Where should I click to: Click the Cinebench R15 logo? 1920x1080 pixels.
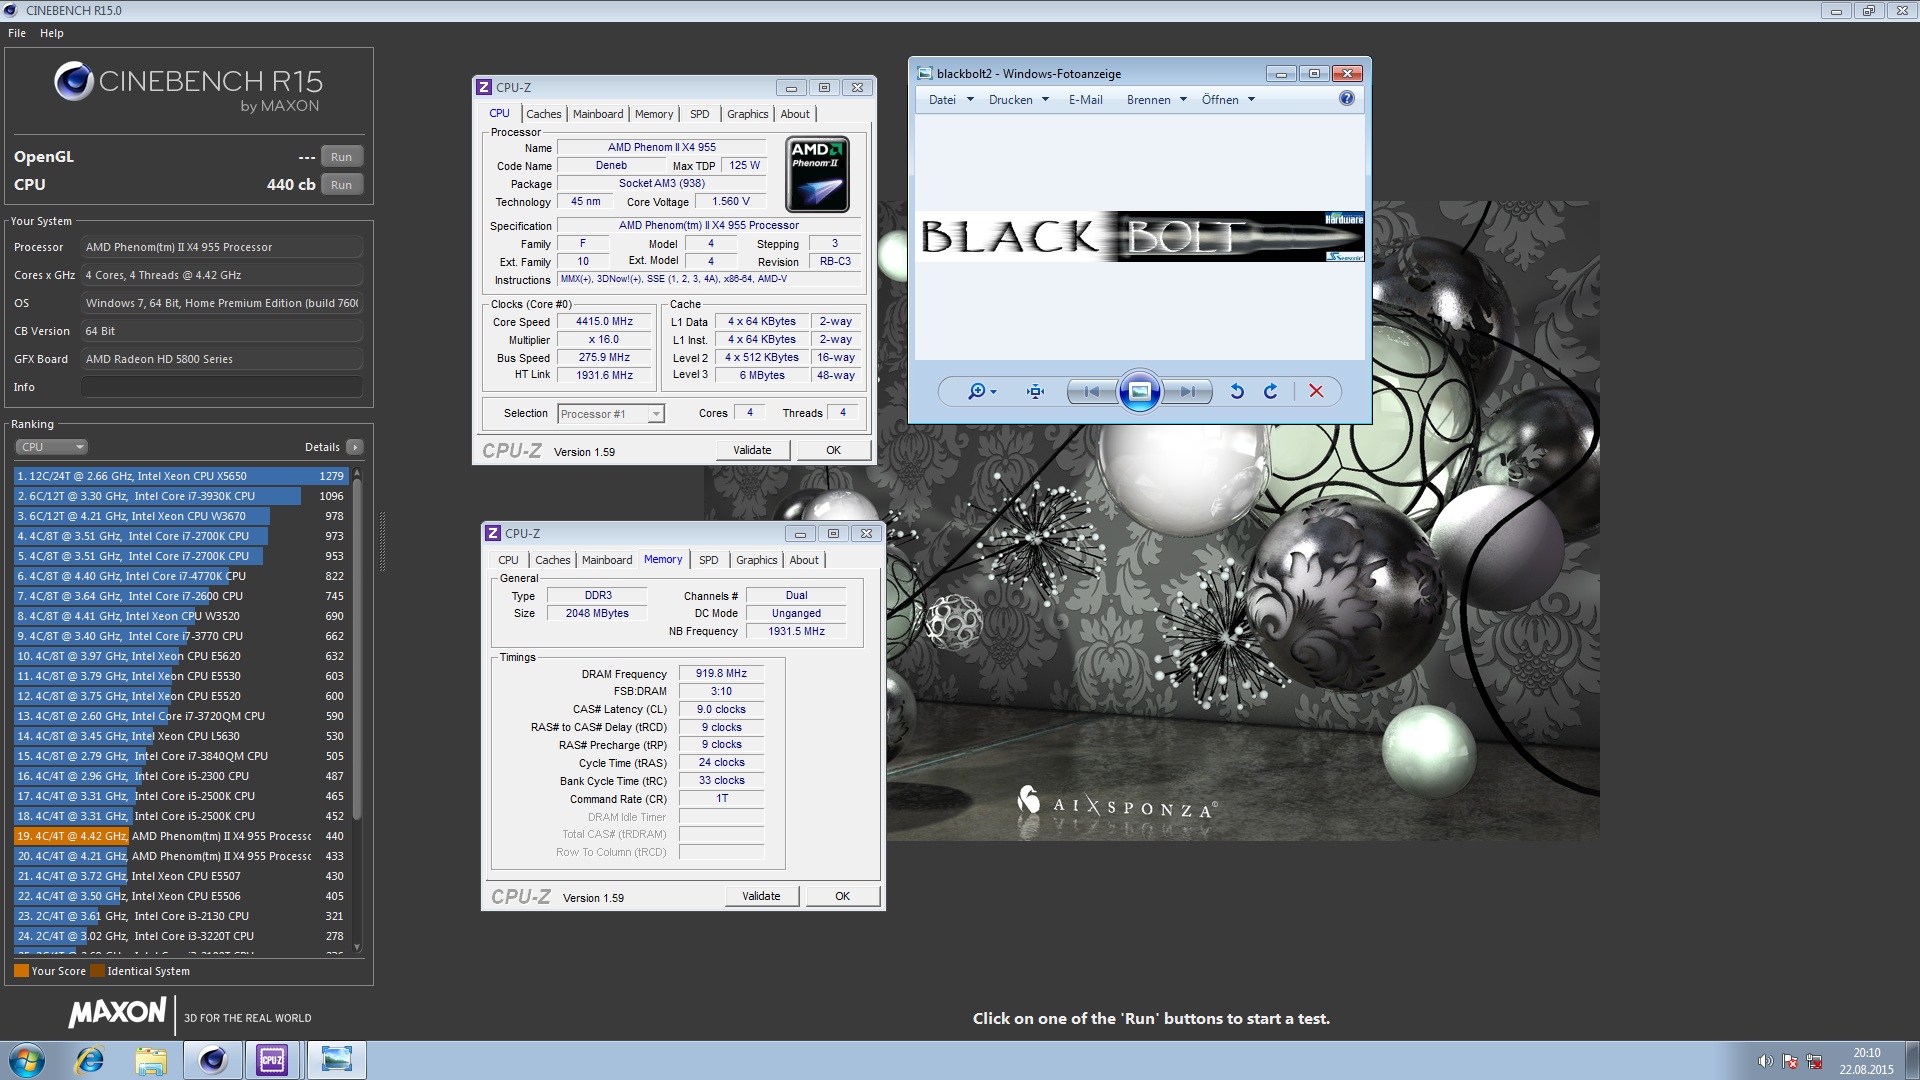188,87
